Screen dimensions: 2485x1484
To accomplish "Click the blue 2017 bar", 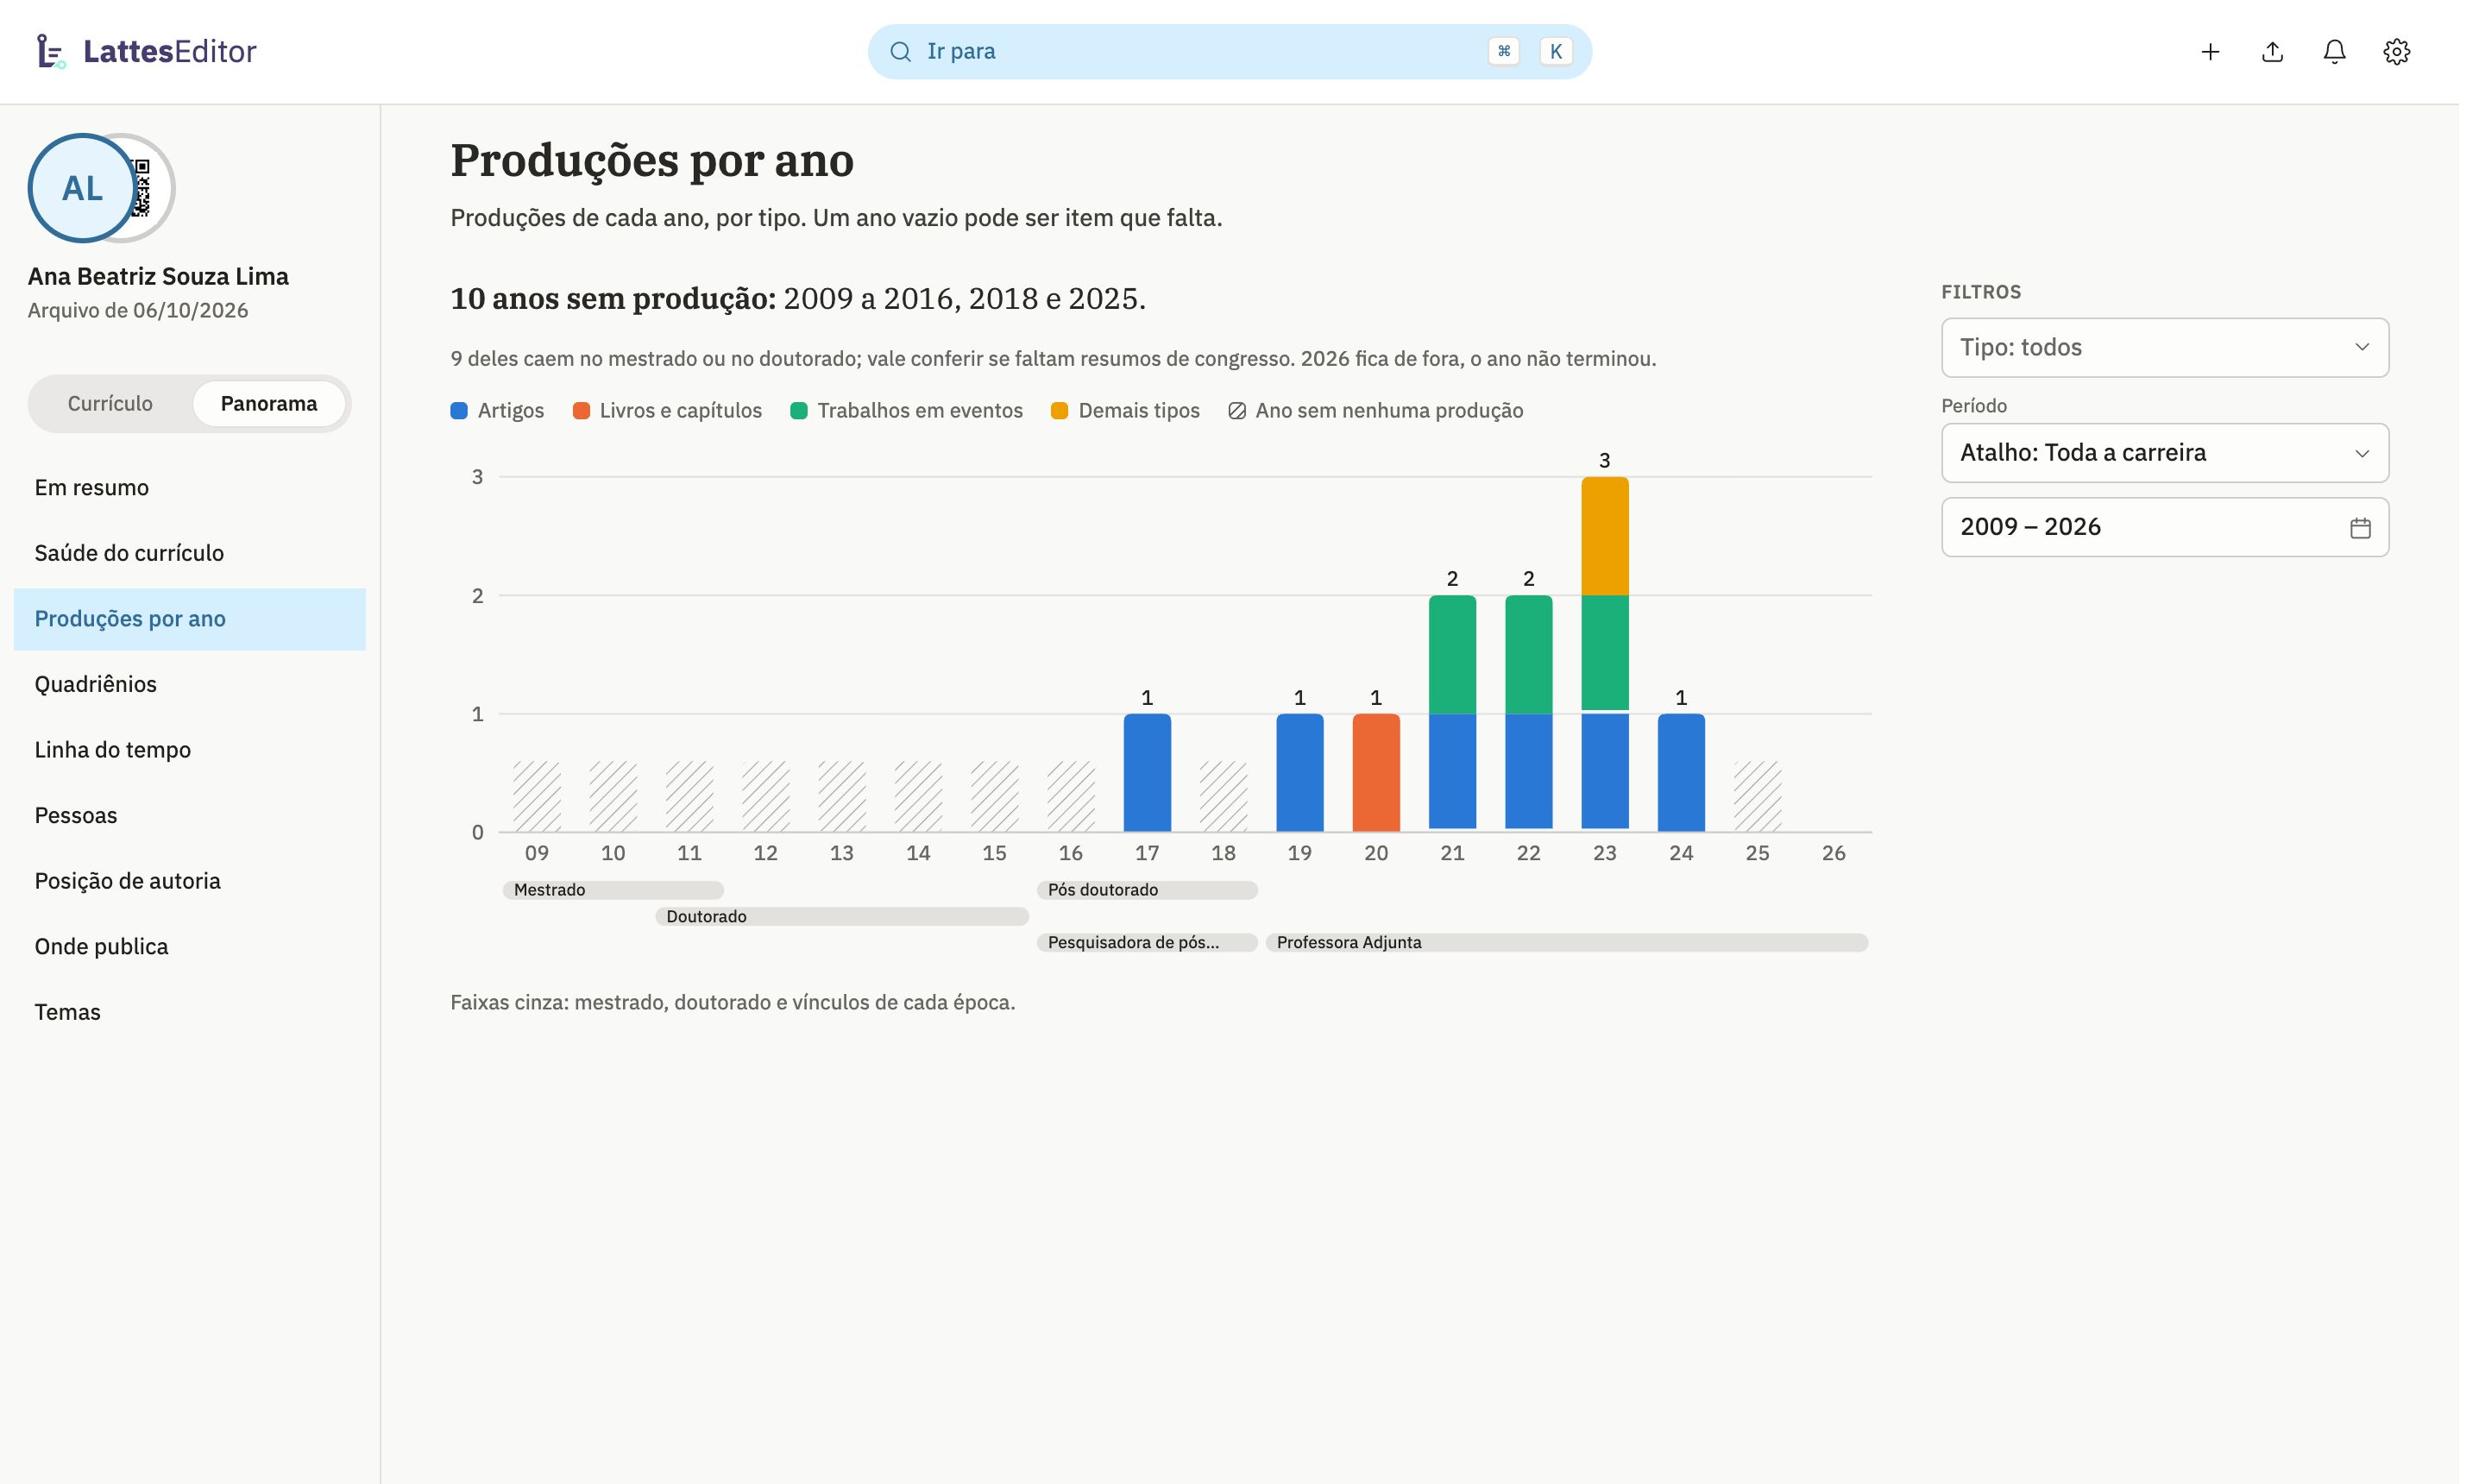I will tap(1147, 773).
